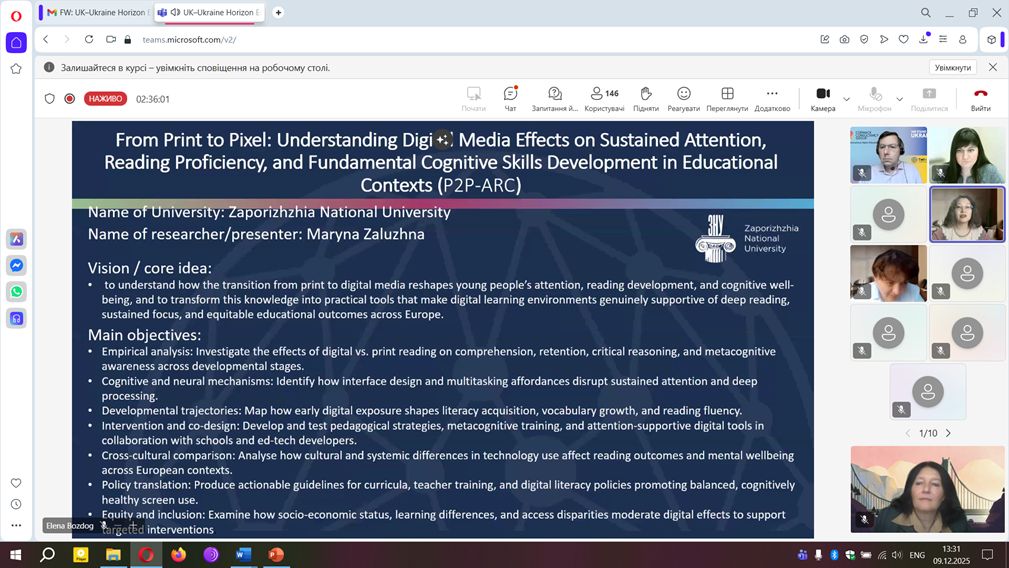Open a new browser tab
Screen dimensions: 1009x568
coord(278,12)
